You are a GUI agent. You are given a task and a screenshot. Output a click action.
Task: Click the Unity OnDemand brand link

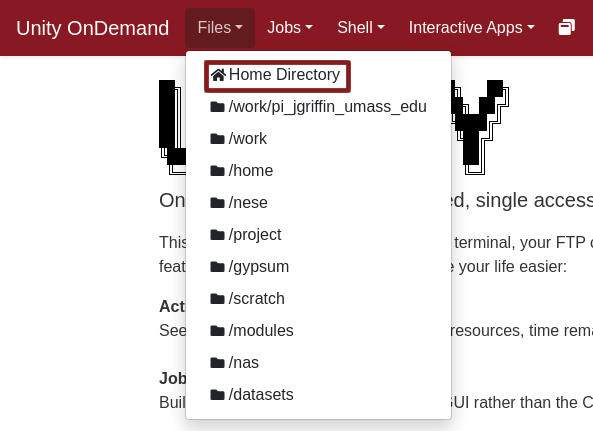(x=92, y=28)
